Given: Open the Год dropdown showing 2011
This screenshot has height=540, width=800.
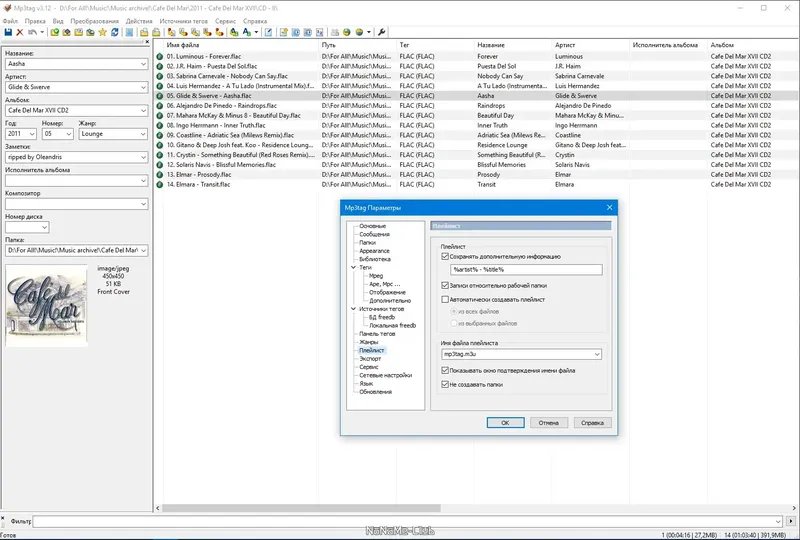Looking at the screenshot, I should [x=32, y=134].
